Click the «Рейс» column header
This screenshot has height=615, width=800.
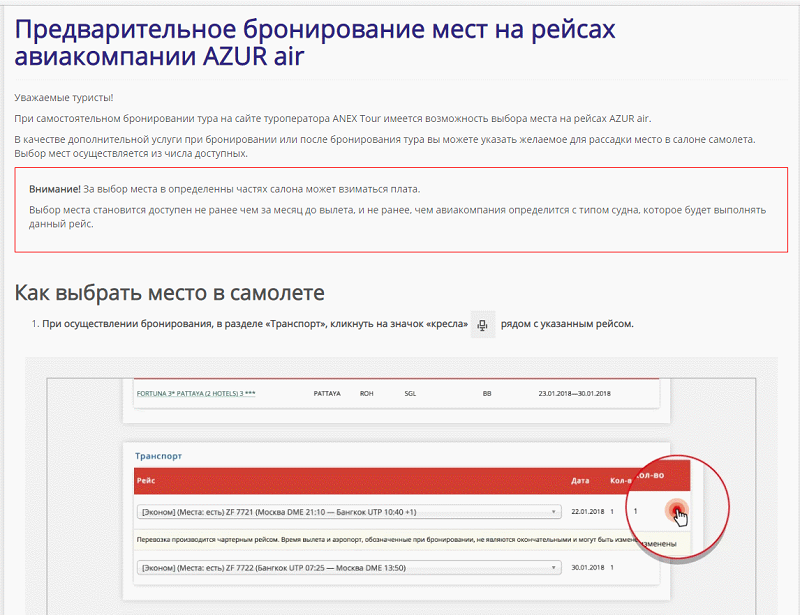click(146, 481)
